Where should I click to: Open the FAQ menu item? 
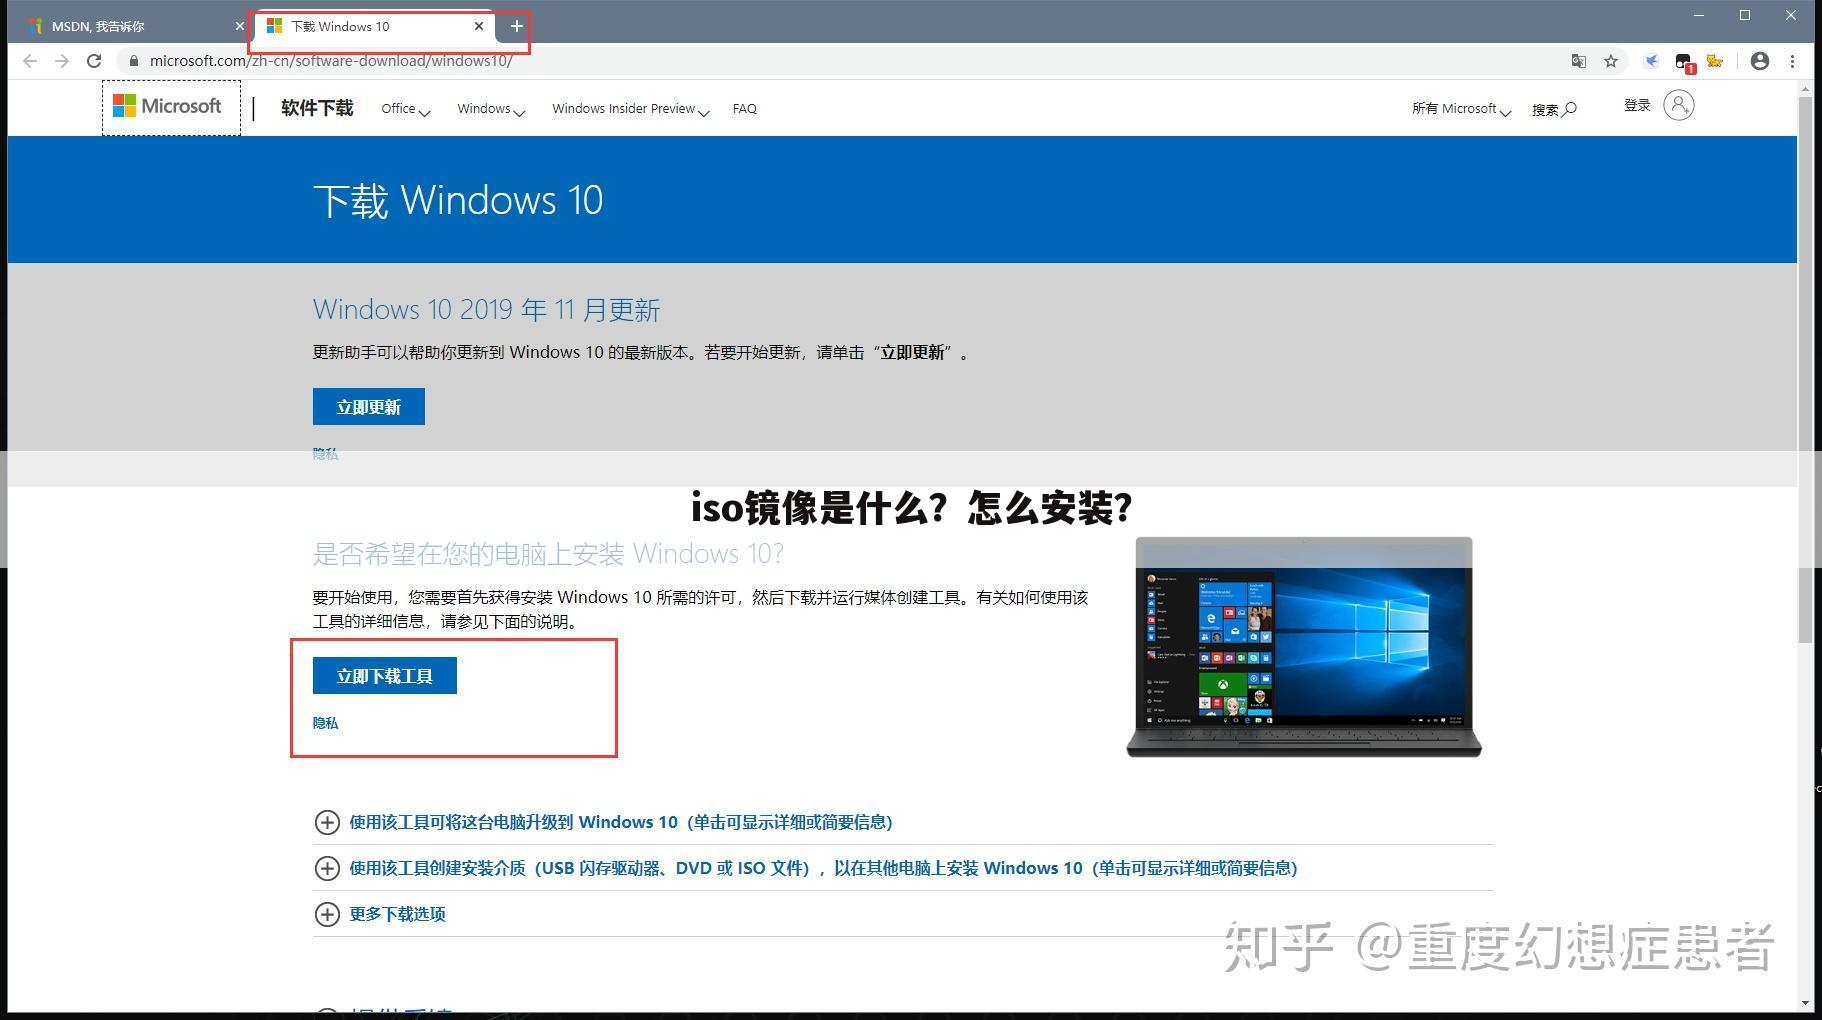click(744, 109)
